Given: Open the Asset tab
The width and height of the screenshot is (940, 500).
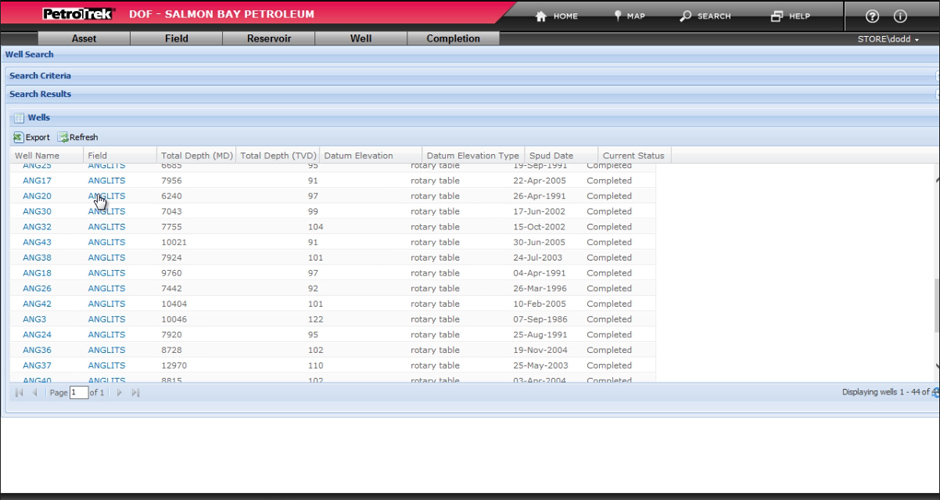Looking at the screenshot, I should [x=84, y=39].
